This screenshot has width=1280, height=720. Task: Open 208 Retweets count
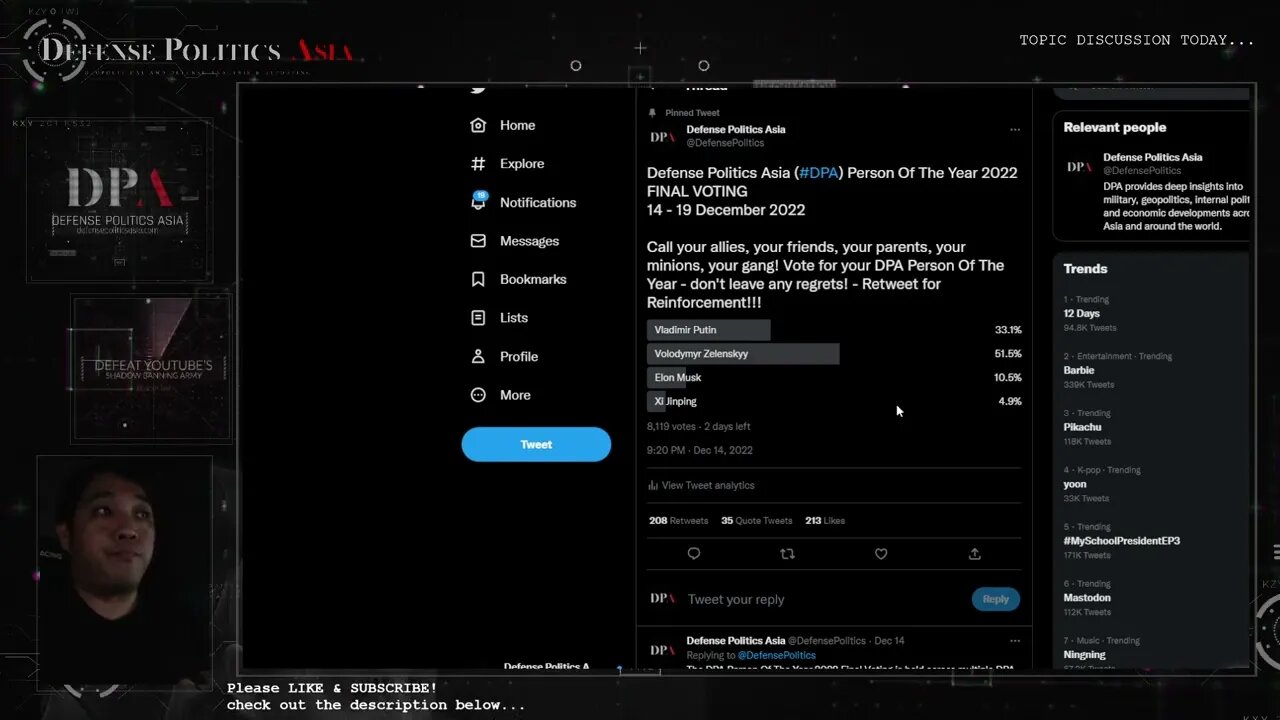coord(678,520)
